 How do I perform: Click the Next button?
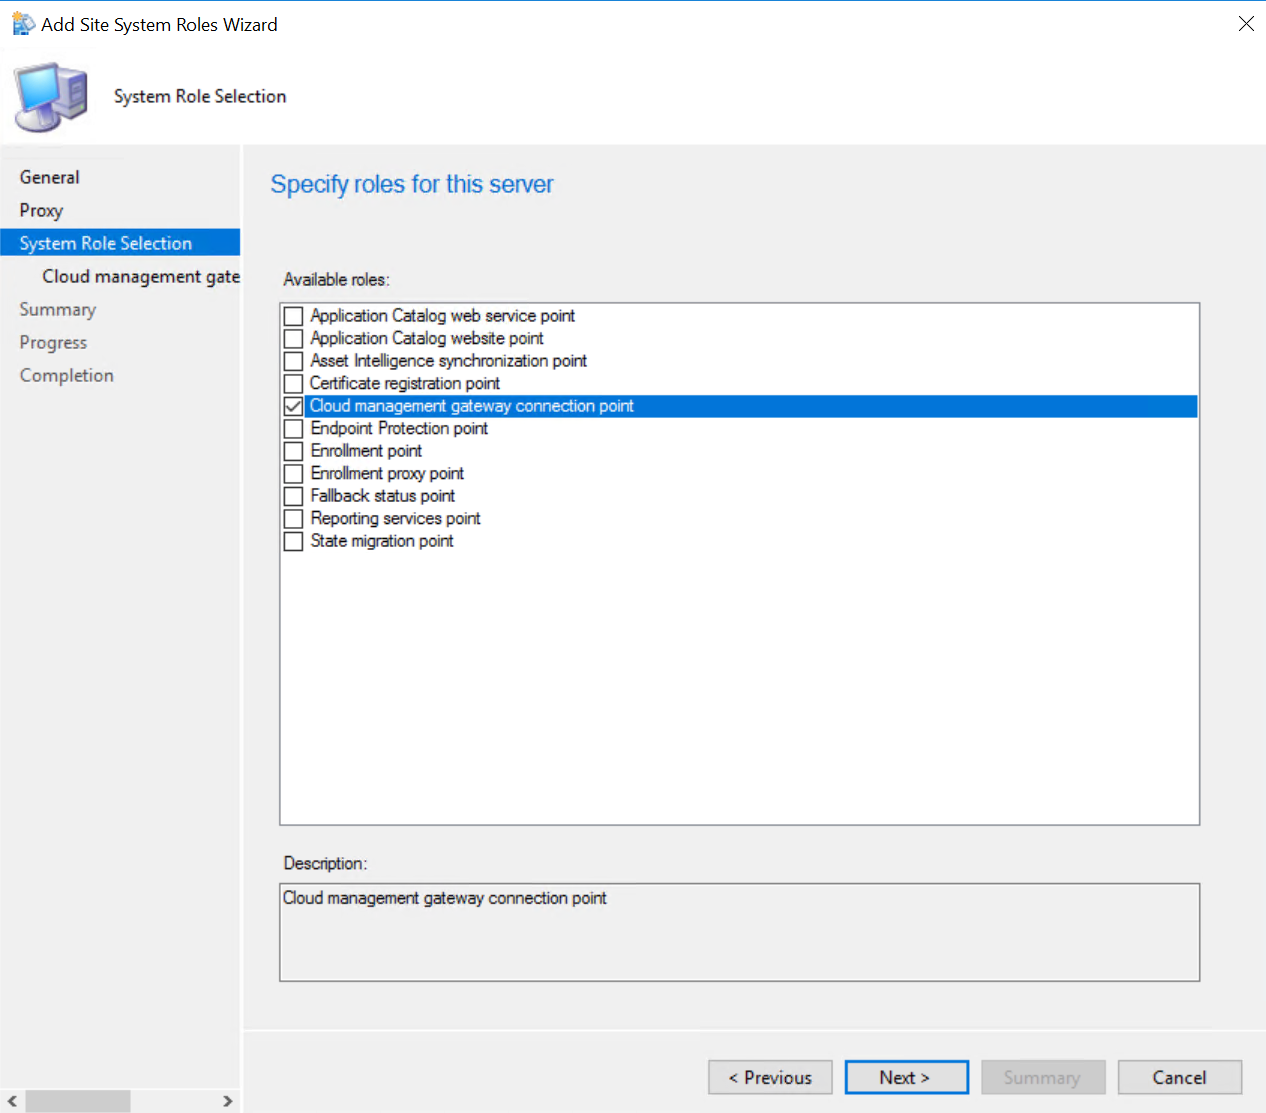(x=906, y=1077)
